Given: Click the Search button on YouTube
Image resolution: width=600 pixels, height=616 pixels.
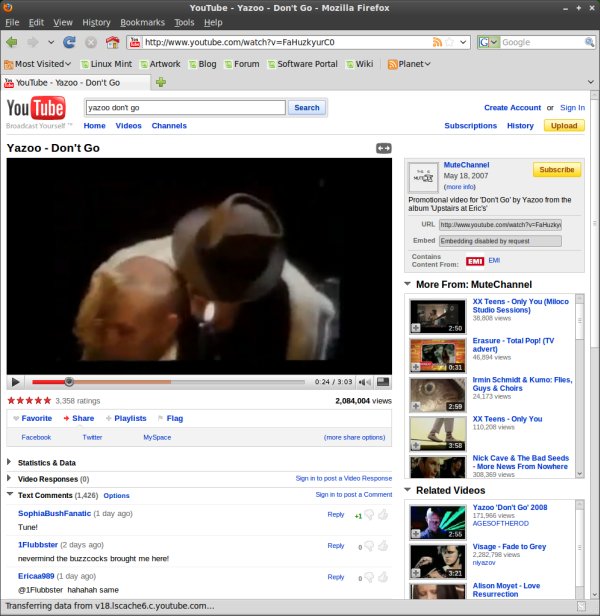Looking at the screenshot, I should [307, 108].
